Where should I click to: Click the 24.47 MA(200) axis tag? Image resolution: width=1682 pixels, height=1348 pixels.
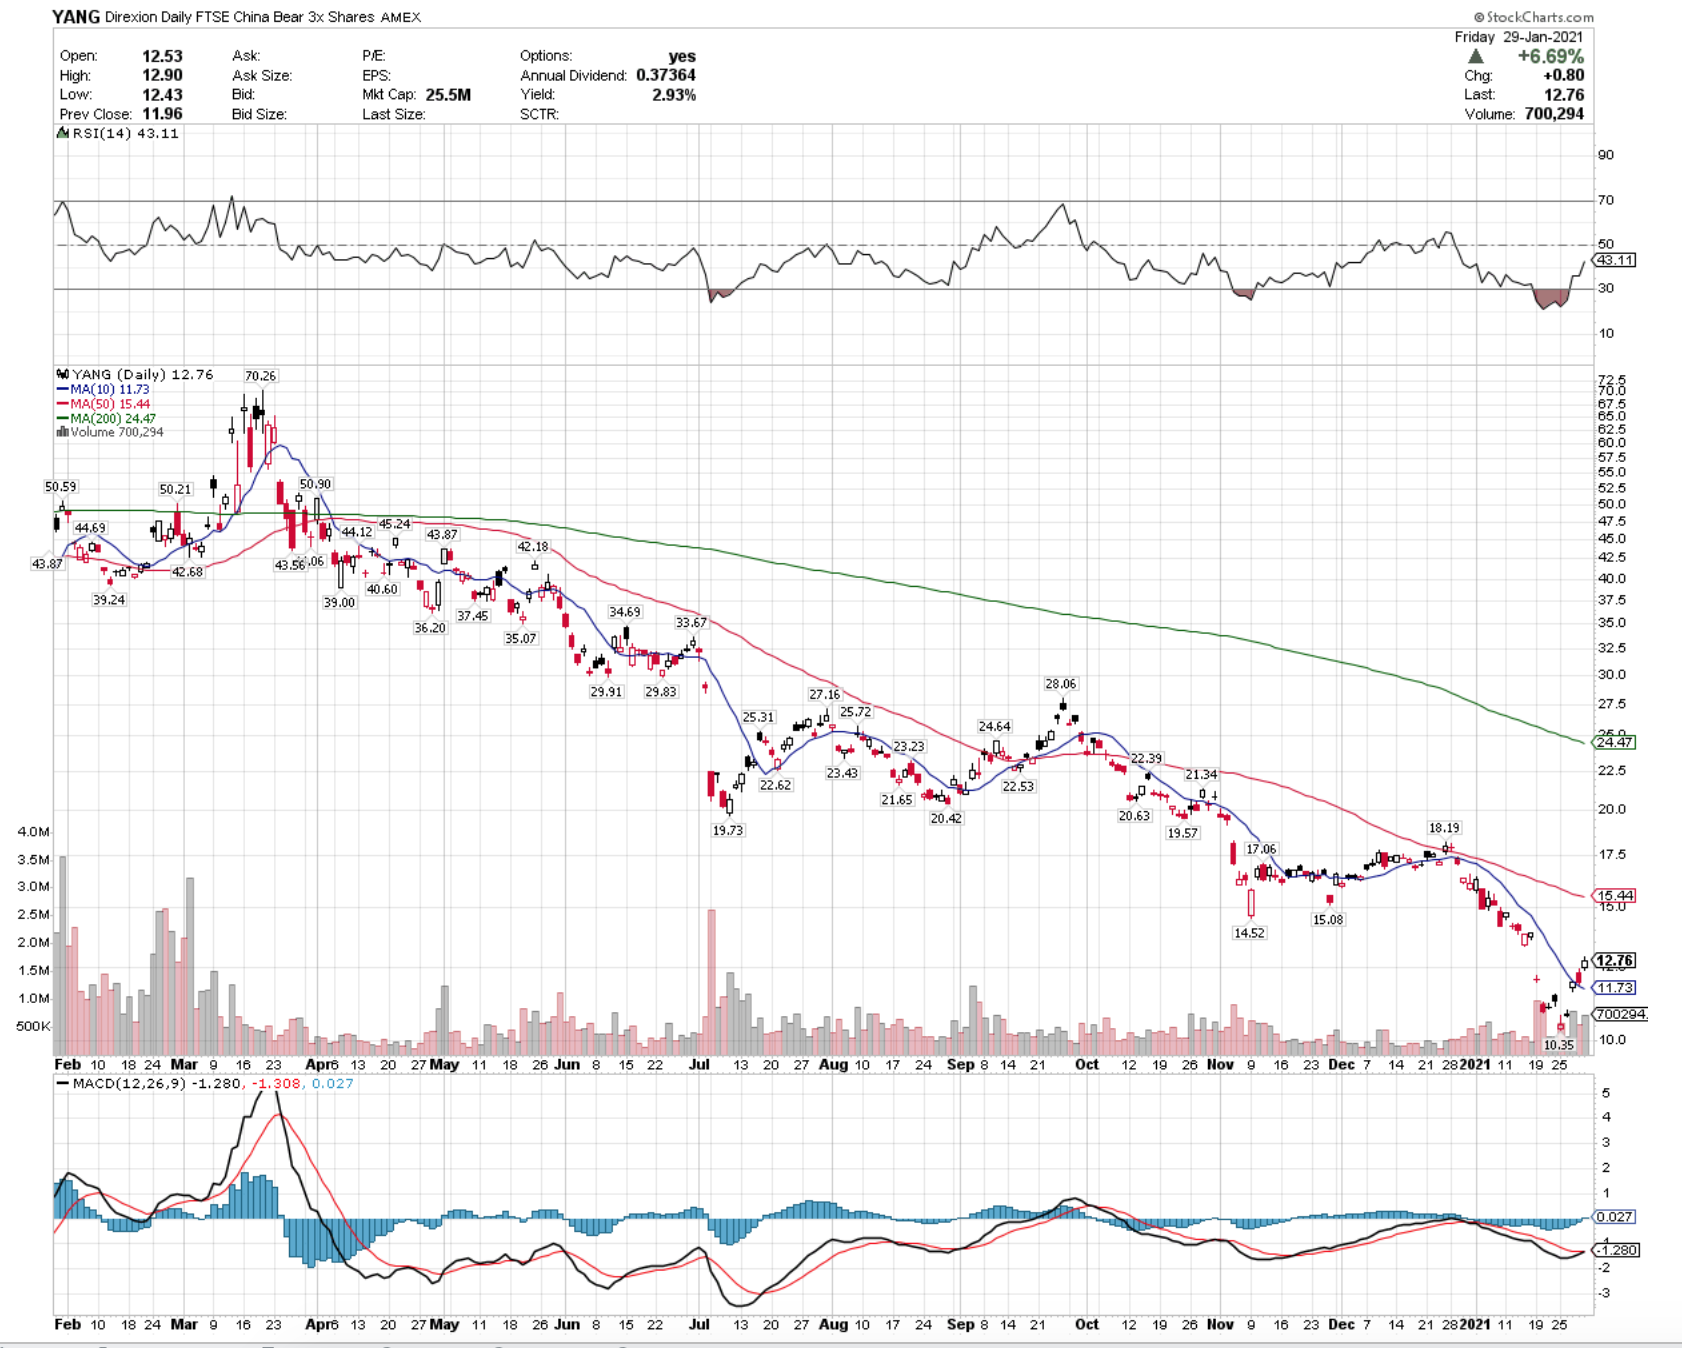click(x=1614, y=742)
